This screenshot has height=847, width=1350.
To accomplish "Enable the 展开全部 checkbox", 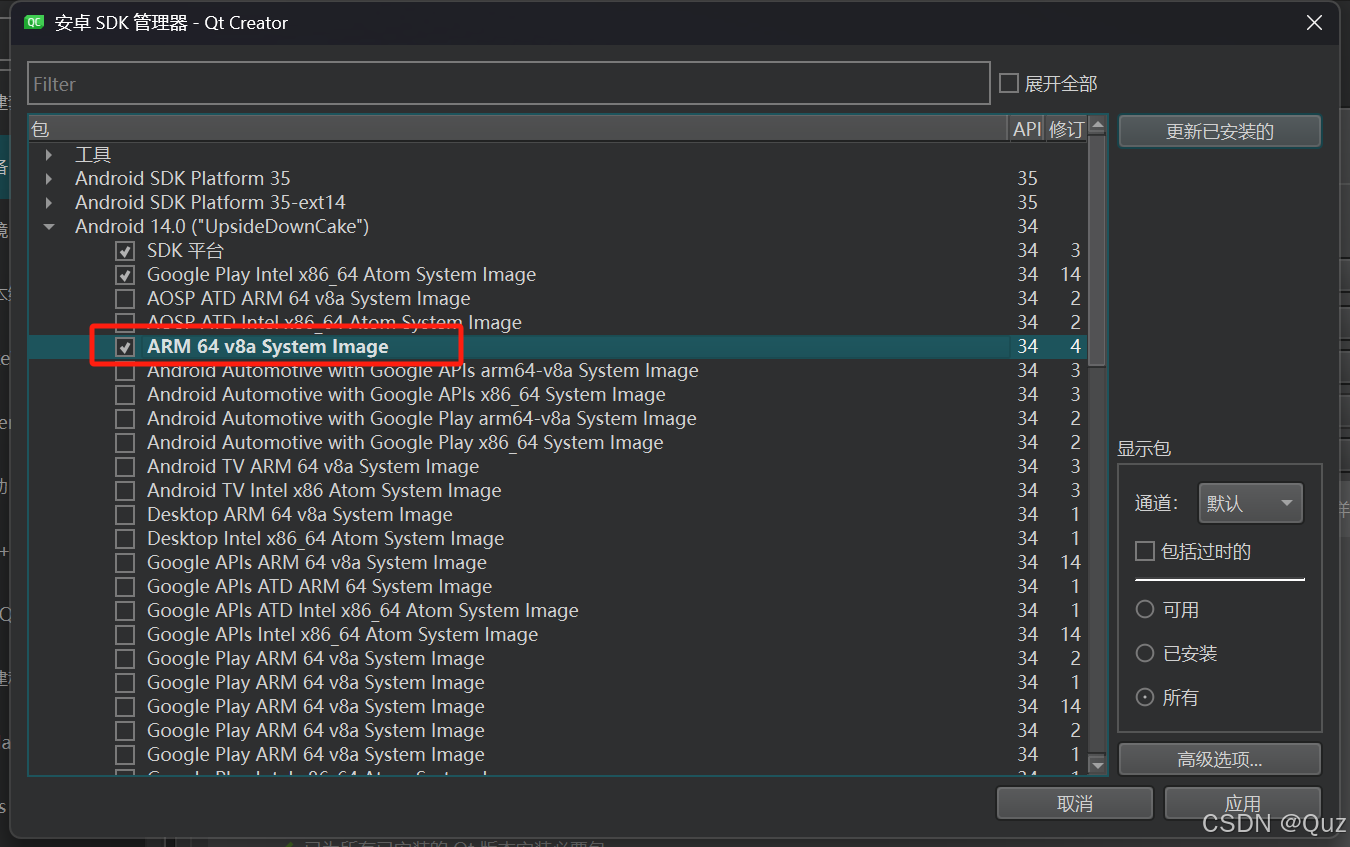I will [x=1008, y=83].
